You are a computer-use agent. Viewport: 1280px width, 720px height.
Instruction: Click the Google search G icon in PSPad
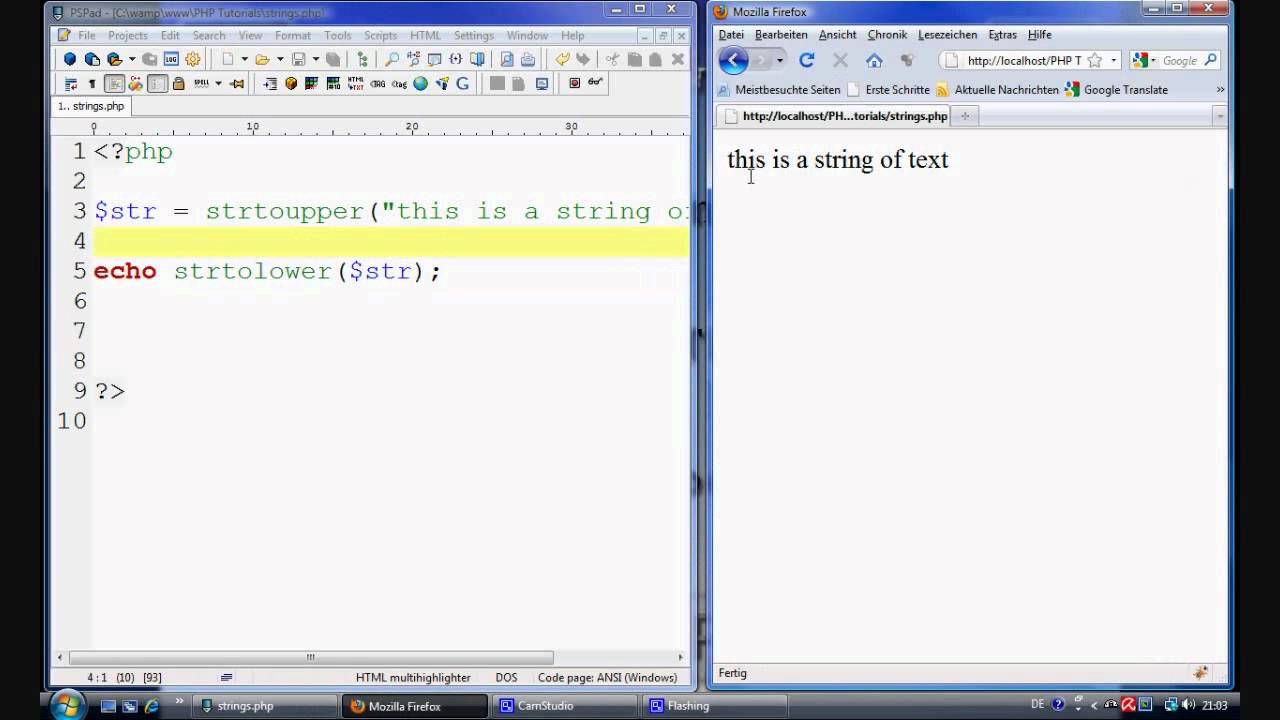[463, 84]
